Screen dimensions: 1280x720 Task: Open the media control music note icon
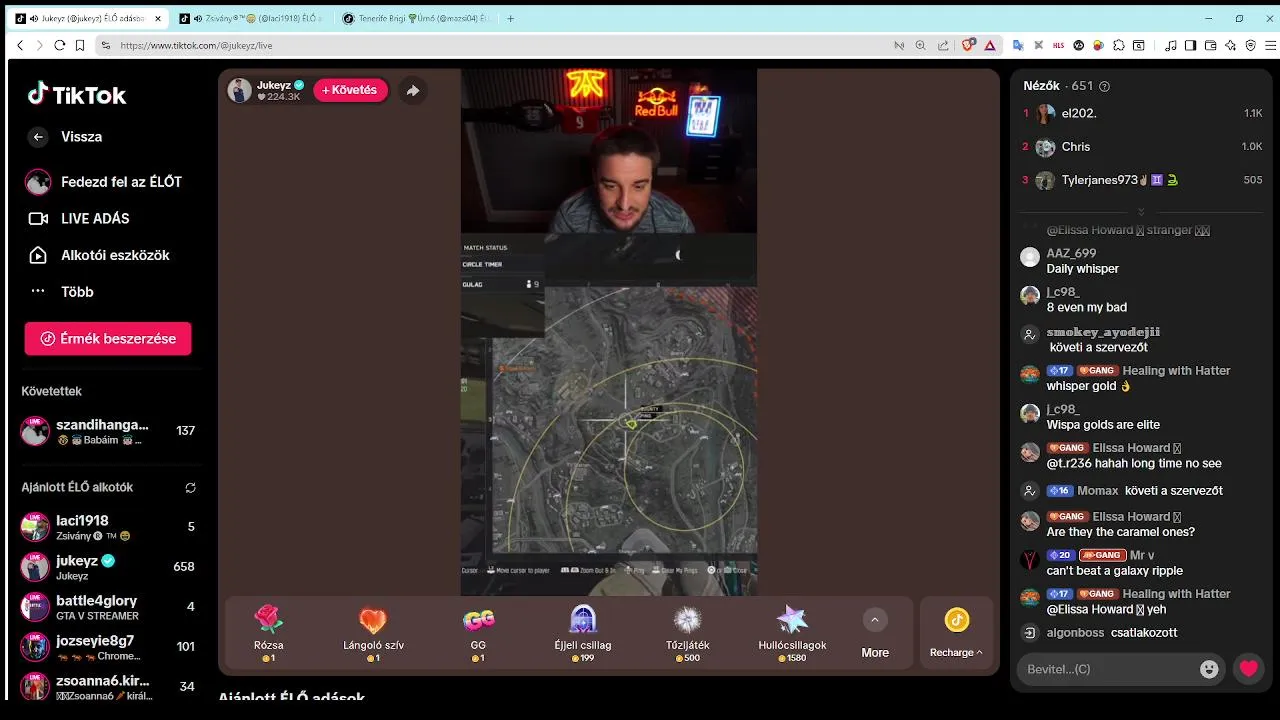[x=1170, y=45]
